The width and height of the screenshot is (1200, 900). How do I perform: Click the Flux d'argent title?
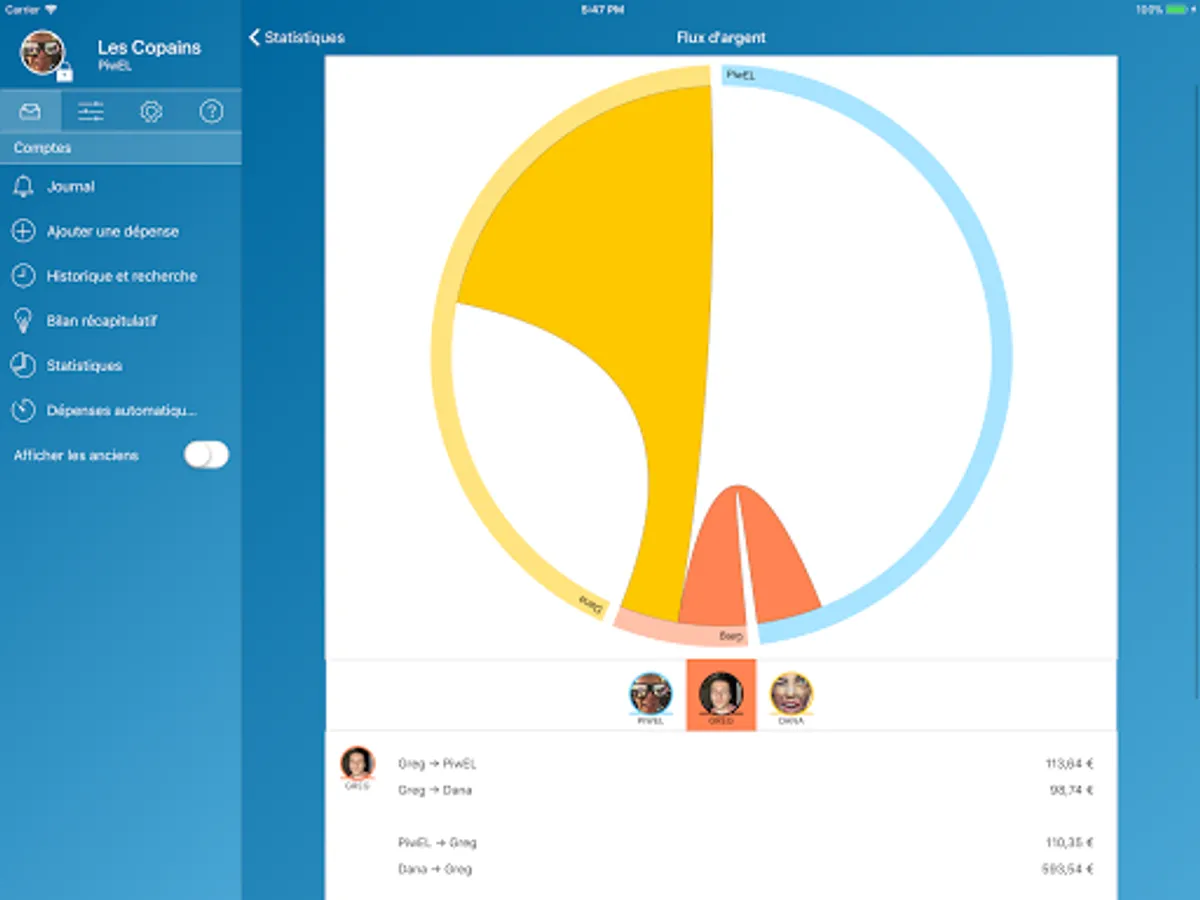[721, 38]
